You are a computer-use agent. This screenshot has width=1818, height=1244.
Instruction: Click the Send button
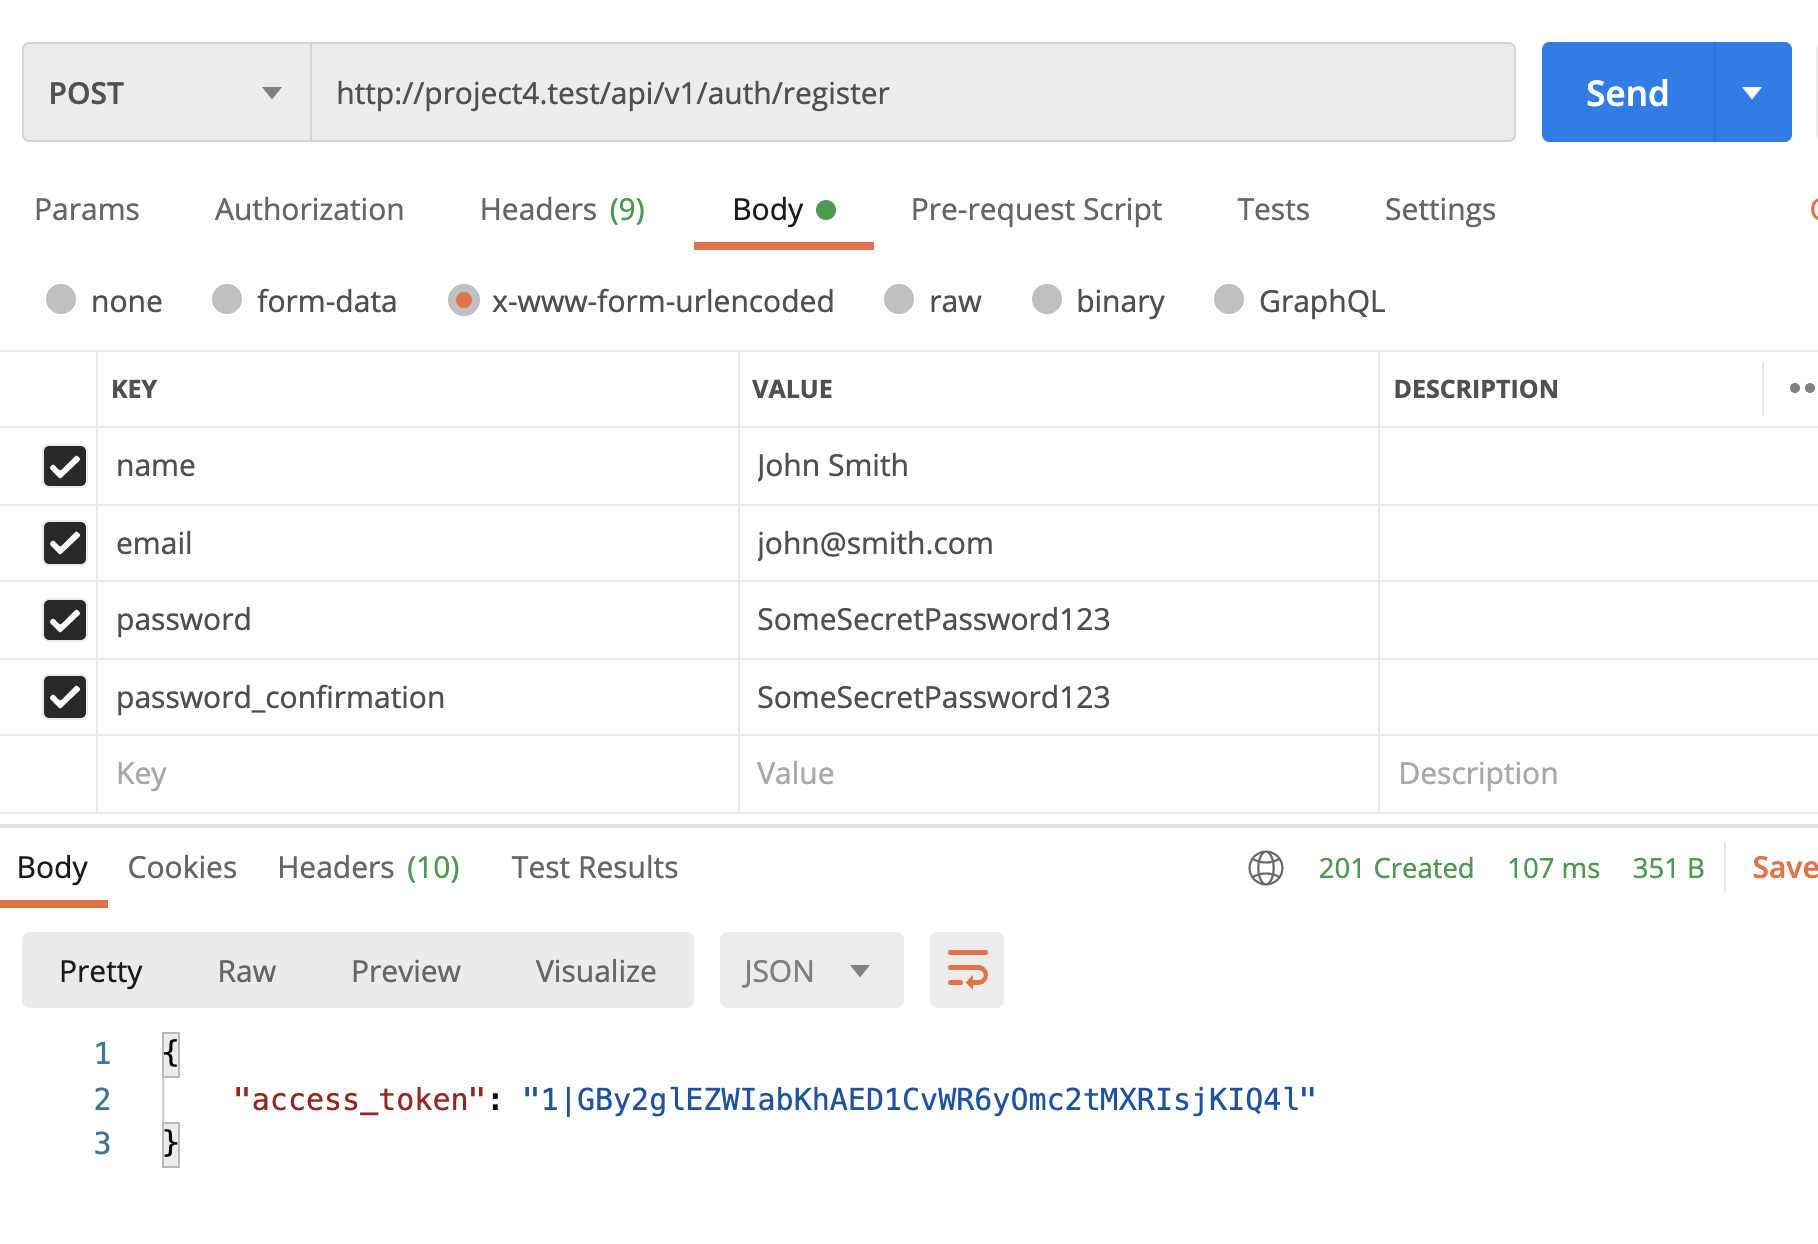pos(1627,93)
